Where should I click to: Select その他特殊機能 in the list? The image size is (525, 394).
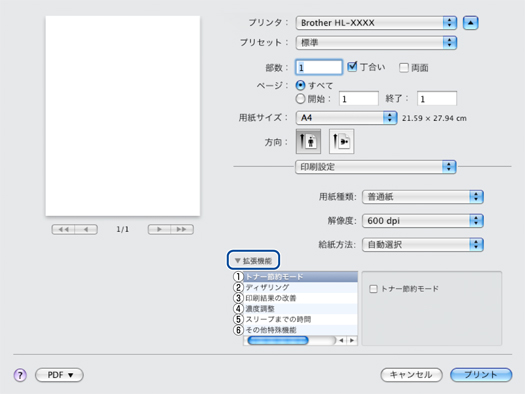click(300, 330)
